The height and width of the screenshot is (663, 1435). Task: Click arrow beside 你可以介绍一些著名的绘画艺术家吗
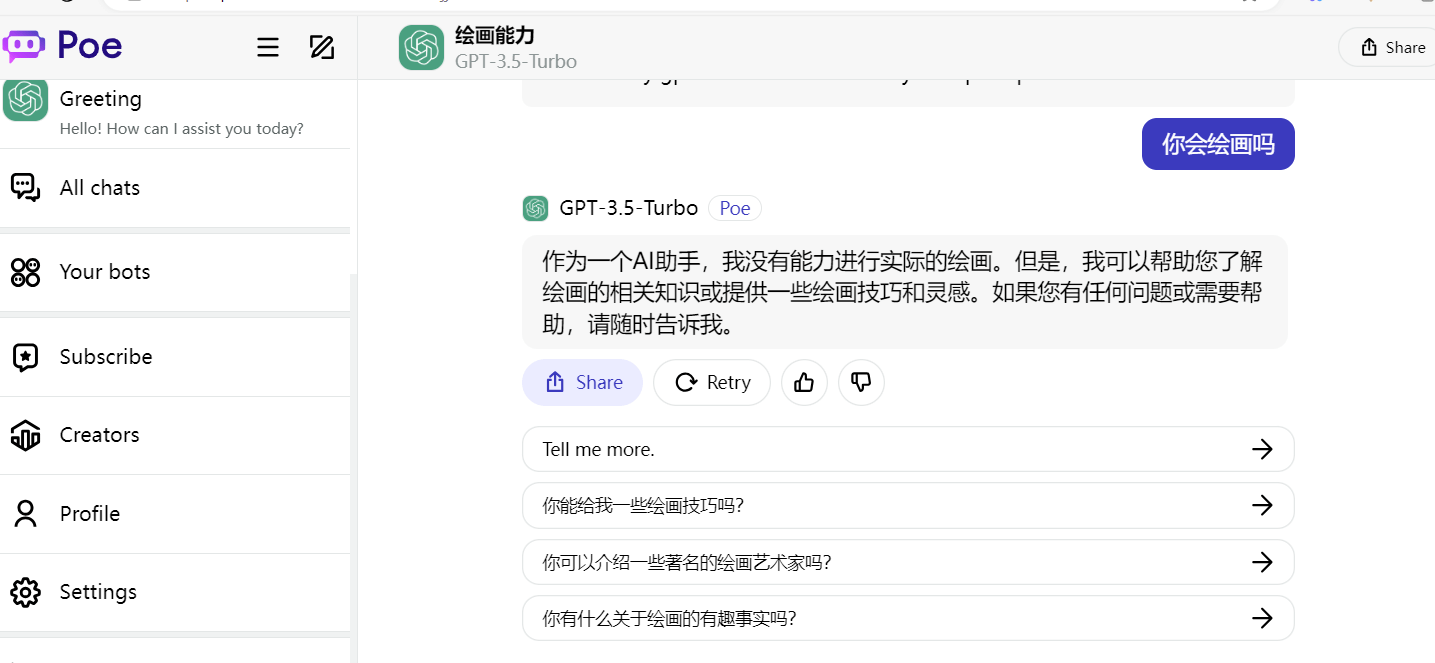[x=1262, y=562]
